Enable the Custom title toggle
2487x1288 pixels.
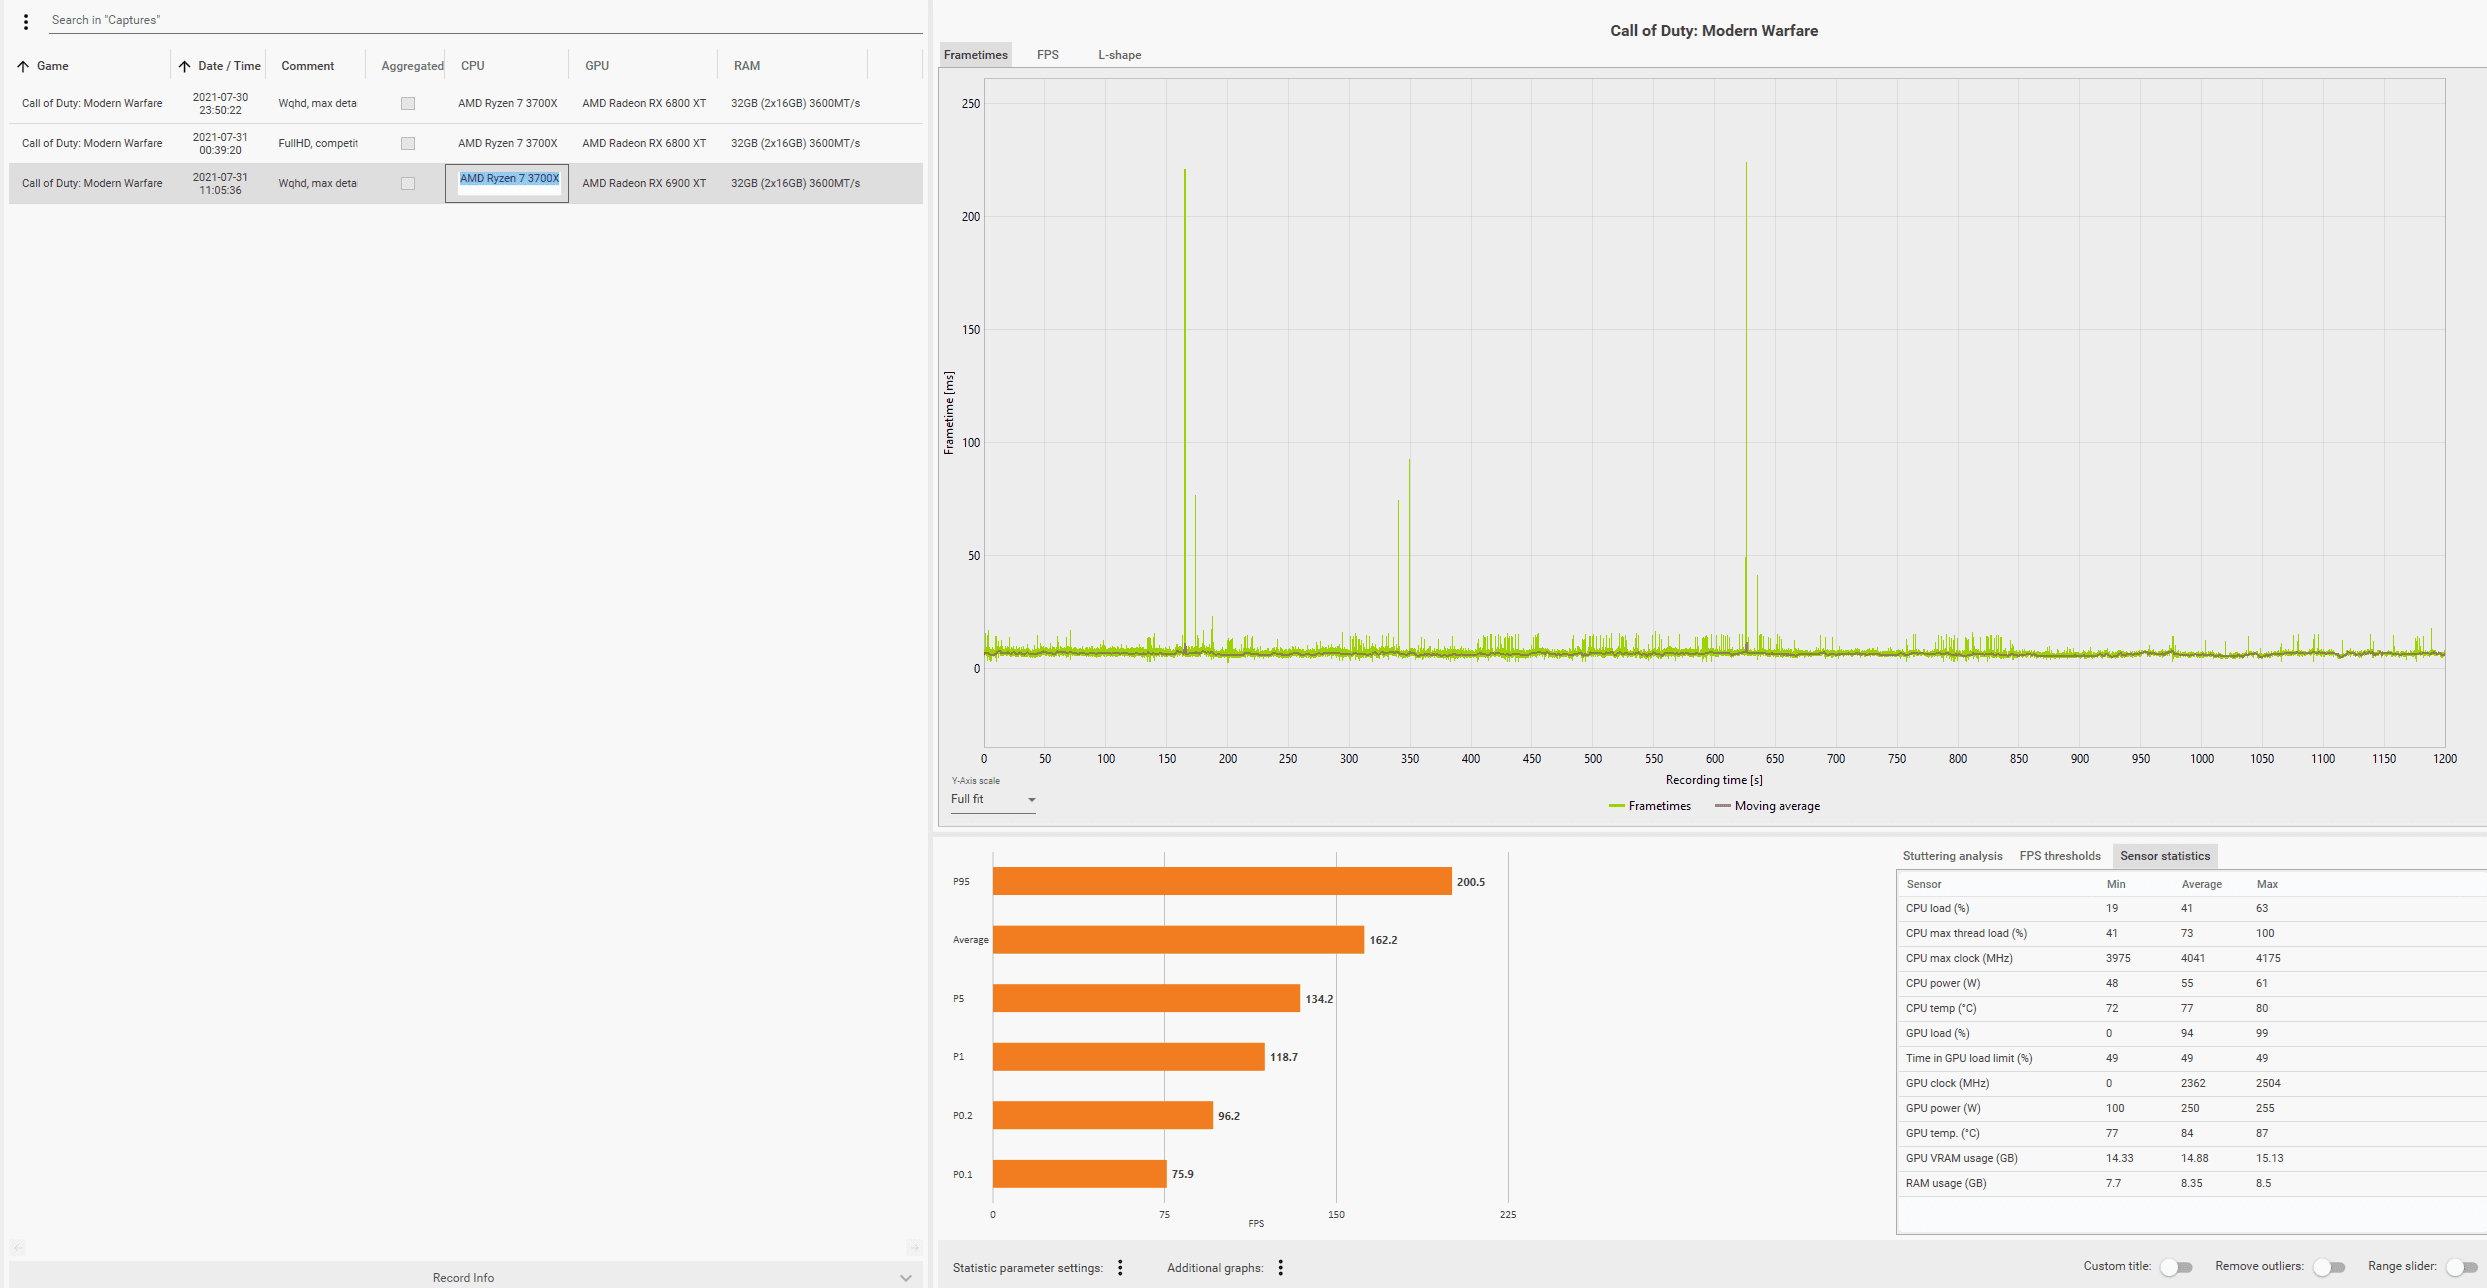tap(2175, 1267)
